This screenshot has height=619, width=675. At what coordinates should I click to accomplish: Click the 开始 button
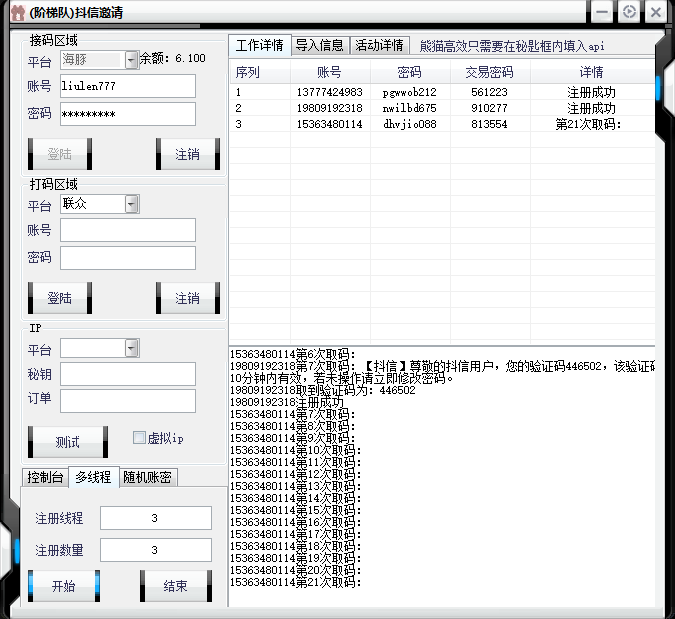(64, 586)
